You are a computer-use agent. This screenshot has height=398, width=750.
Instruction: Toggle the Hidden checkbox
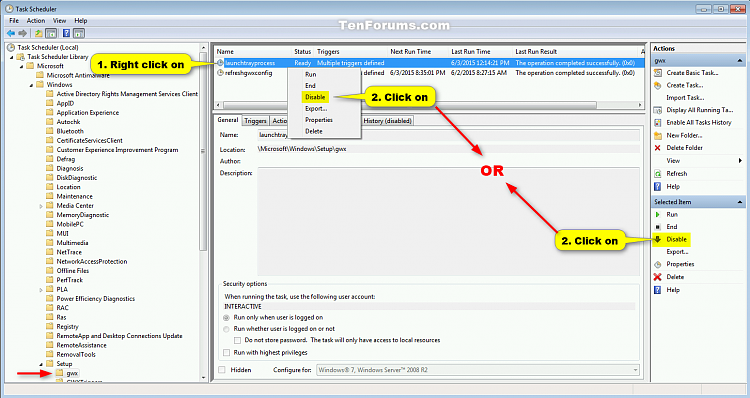click(221, 370)
